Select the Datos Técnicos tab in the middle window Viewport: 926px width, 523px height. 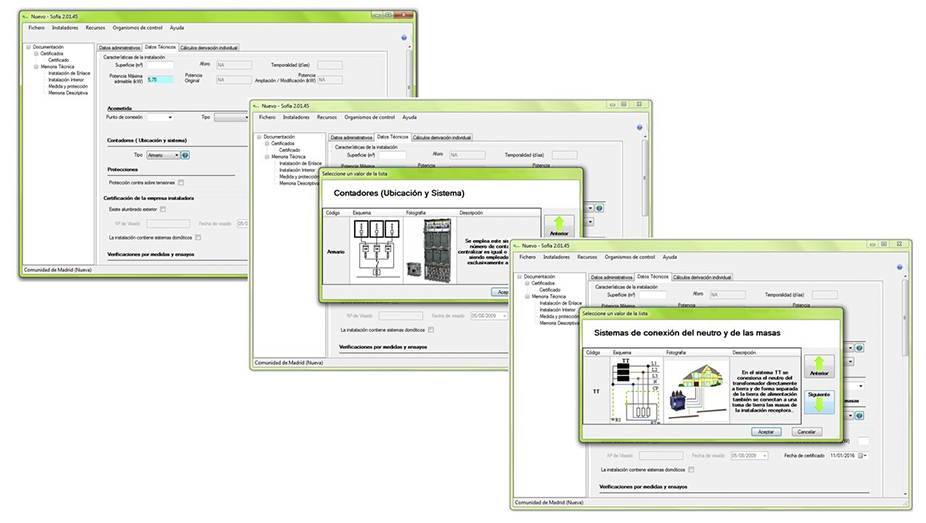click(392, 137)
